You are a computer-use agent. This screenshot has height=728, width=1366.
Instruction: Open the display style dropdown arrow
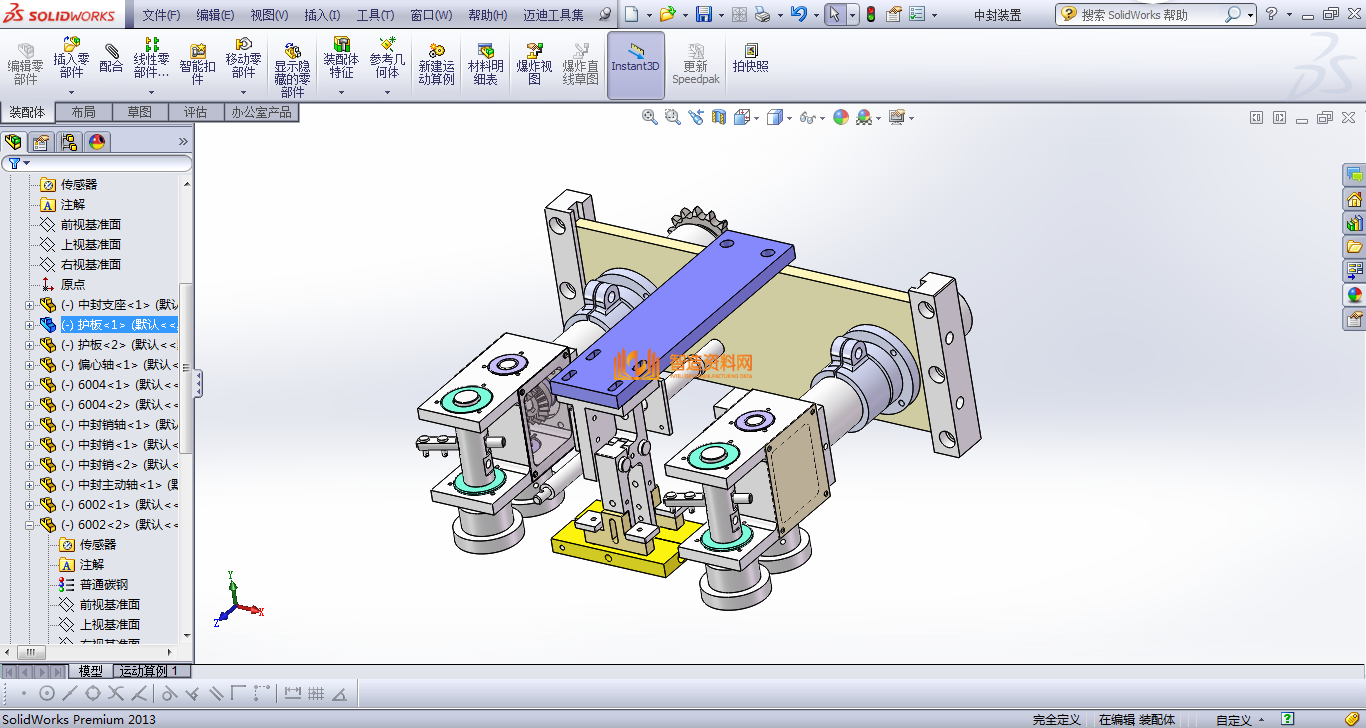click(790, 118)
